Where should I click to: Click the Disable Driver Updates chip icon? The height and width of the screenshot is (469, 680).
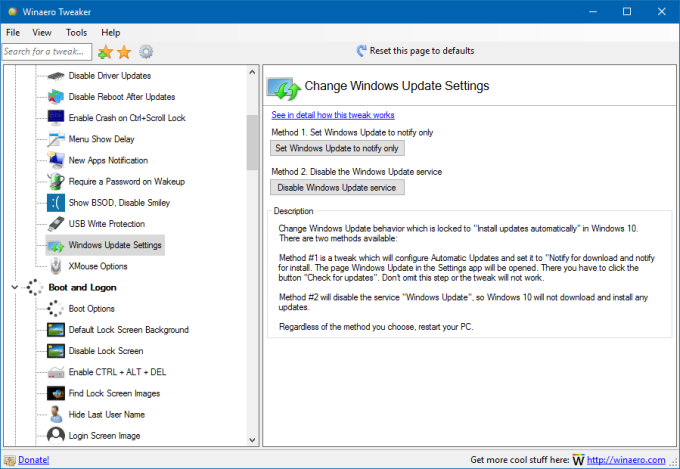[56, 76]
